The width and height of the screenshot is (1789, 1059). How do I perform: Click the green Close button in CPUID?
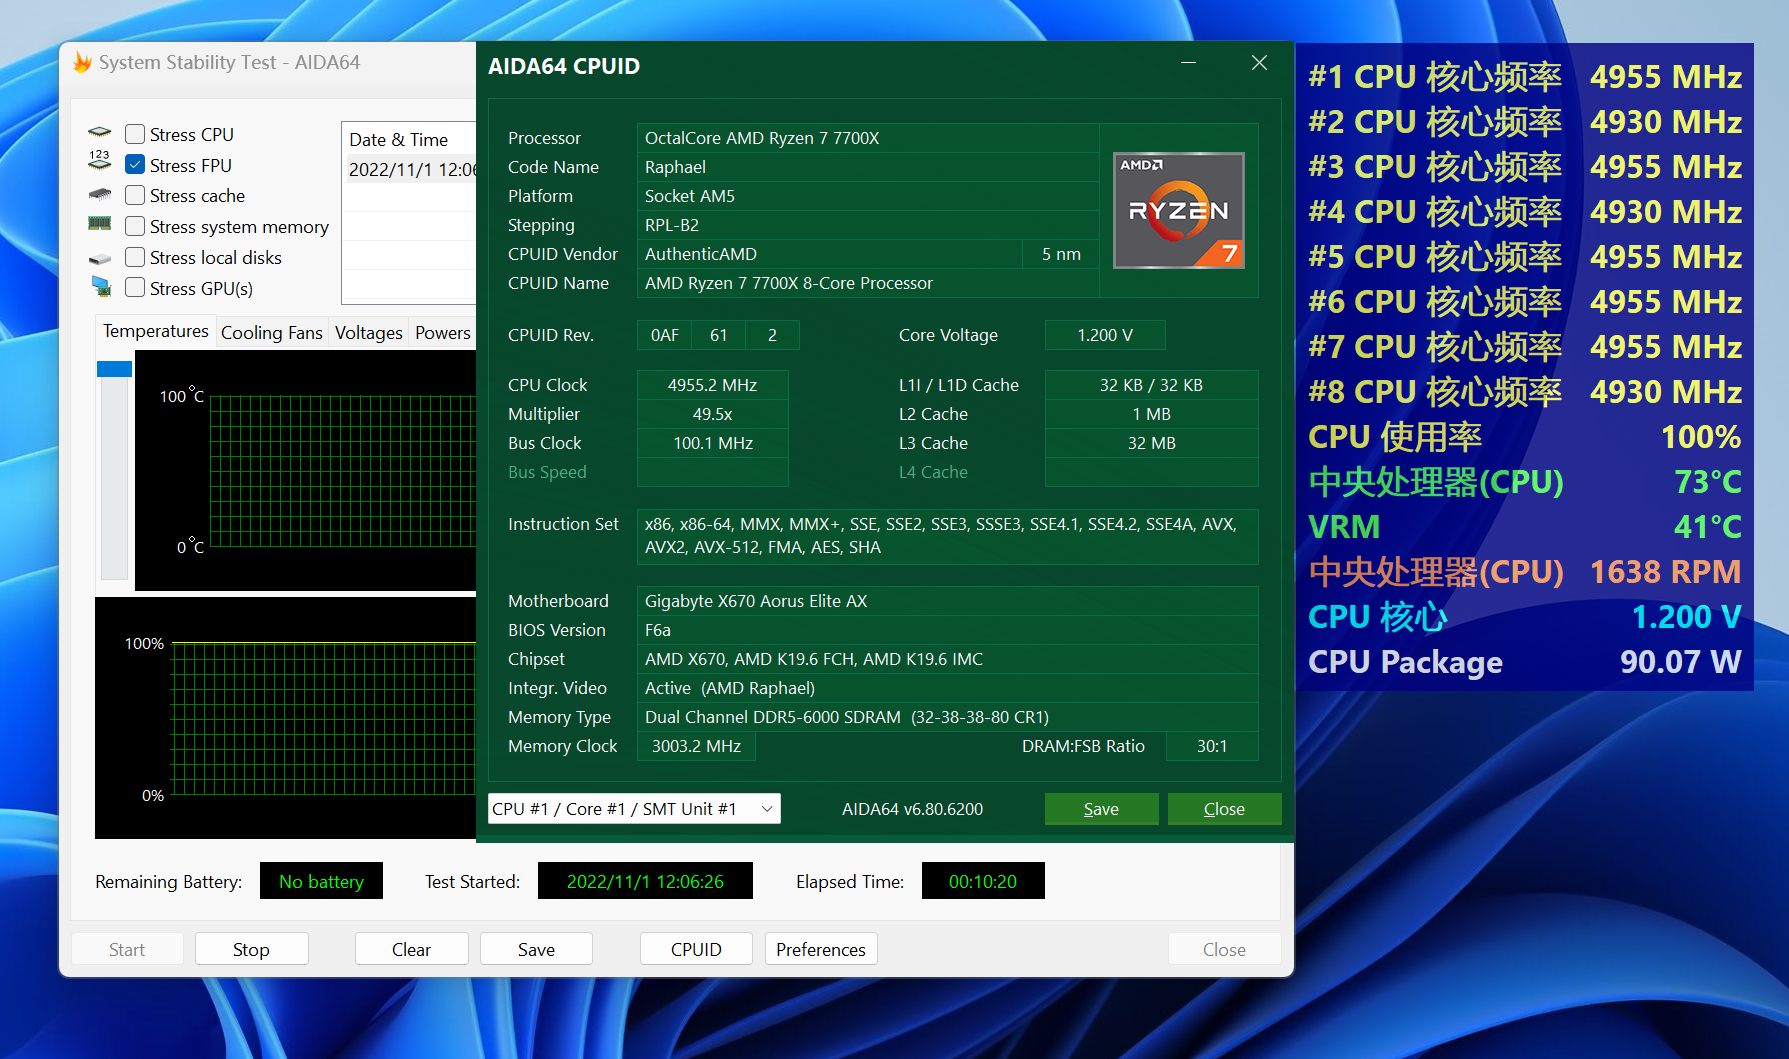coord(1224,809)
